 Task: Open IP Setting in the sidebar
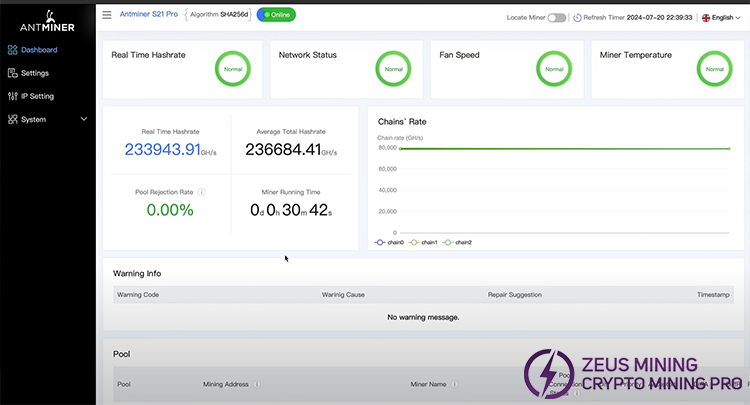click(37, 96)
